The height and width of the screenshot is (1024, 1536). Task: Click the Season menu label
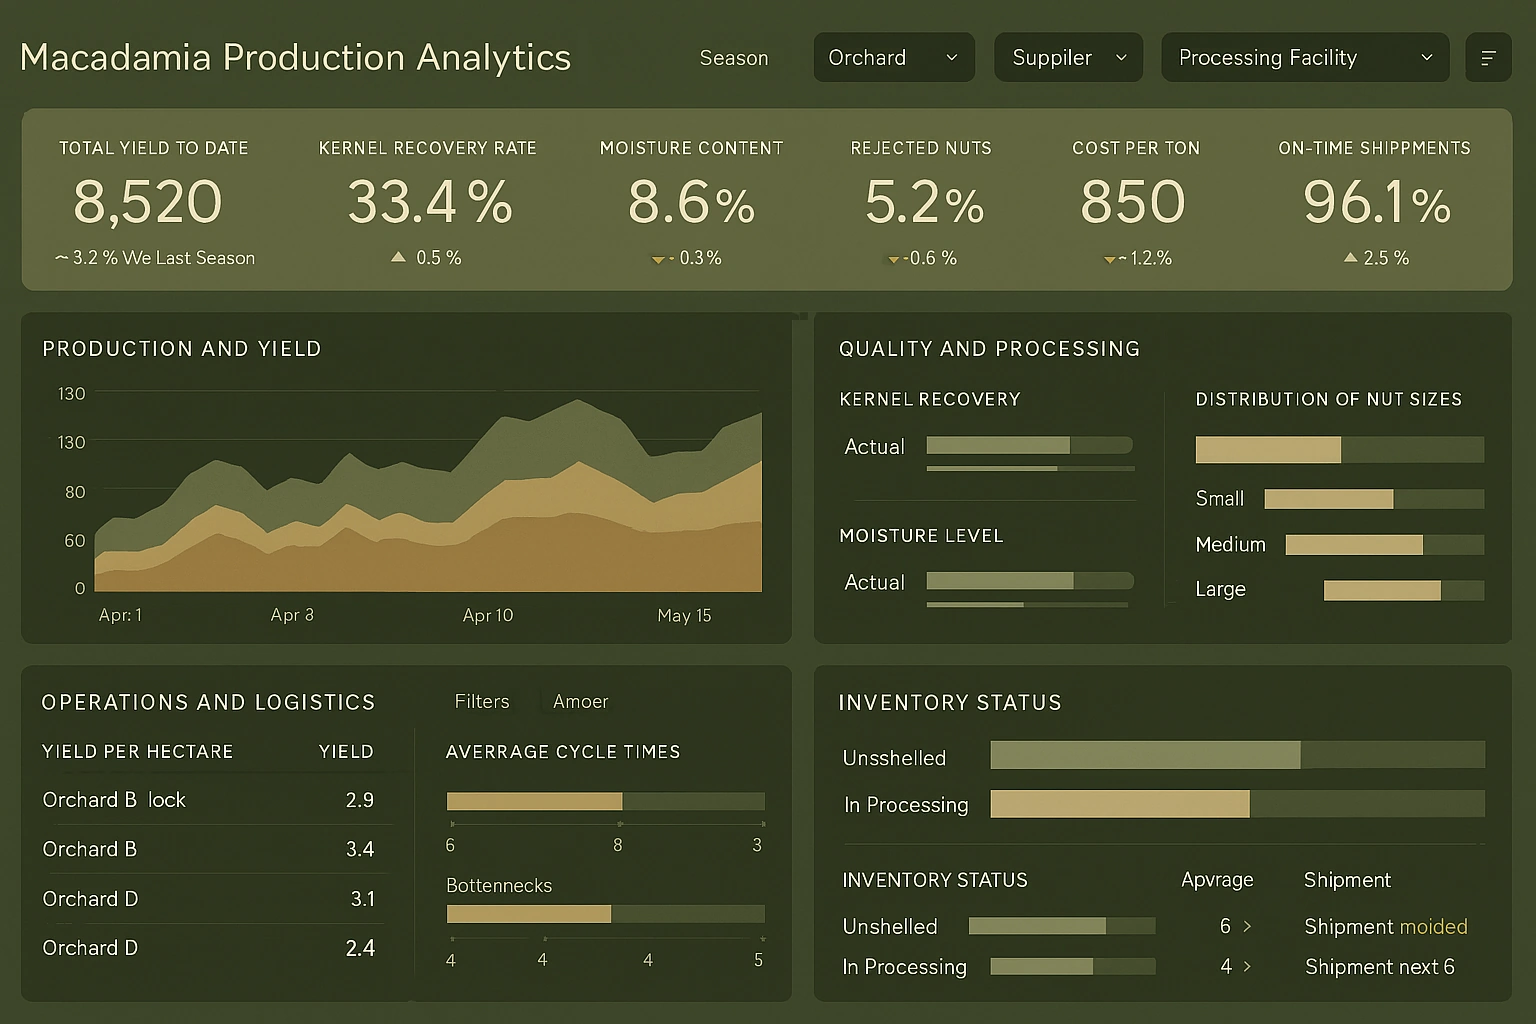pyautogui.click(x=733, y=58)
